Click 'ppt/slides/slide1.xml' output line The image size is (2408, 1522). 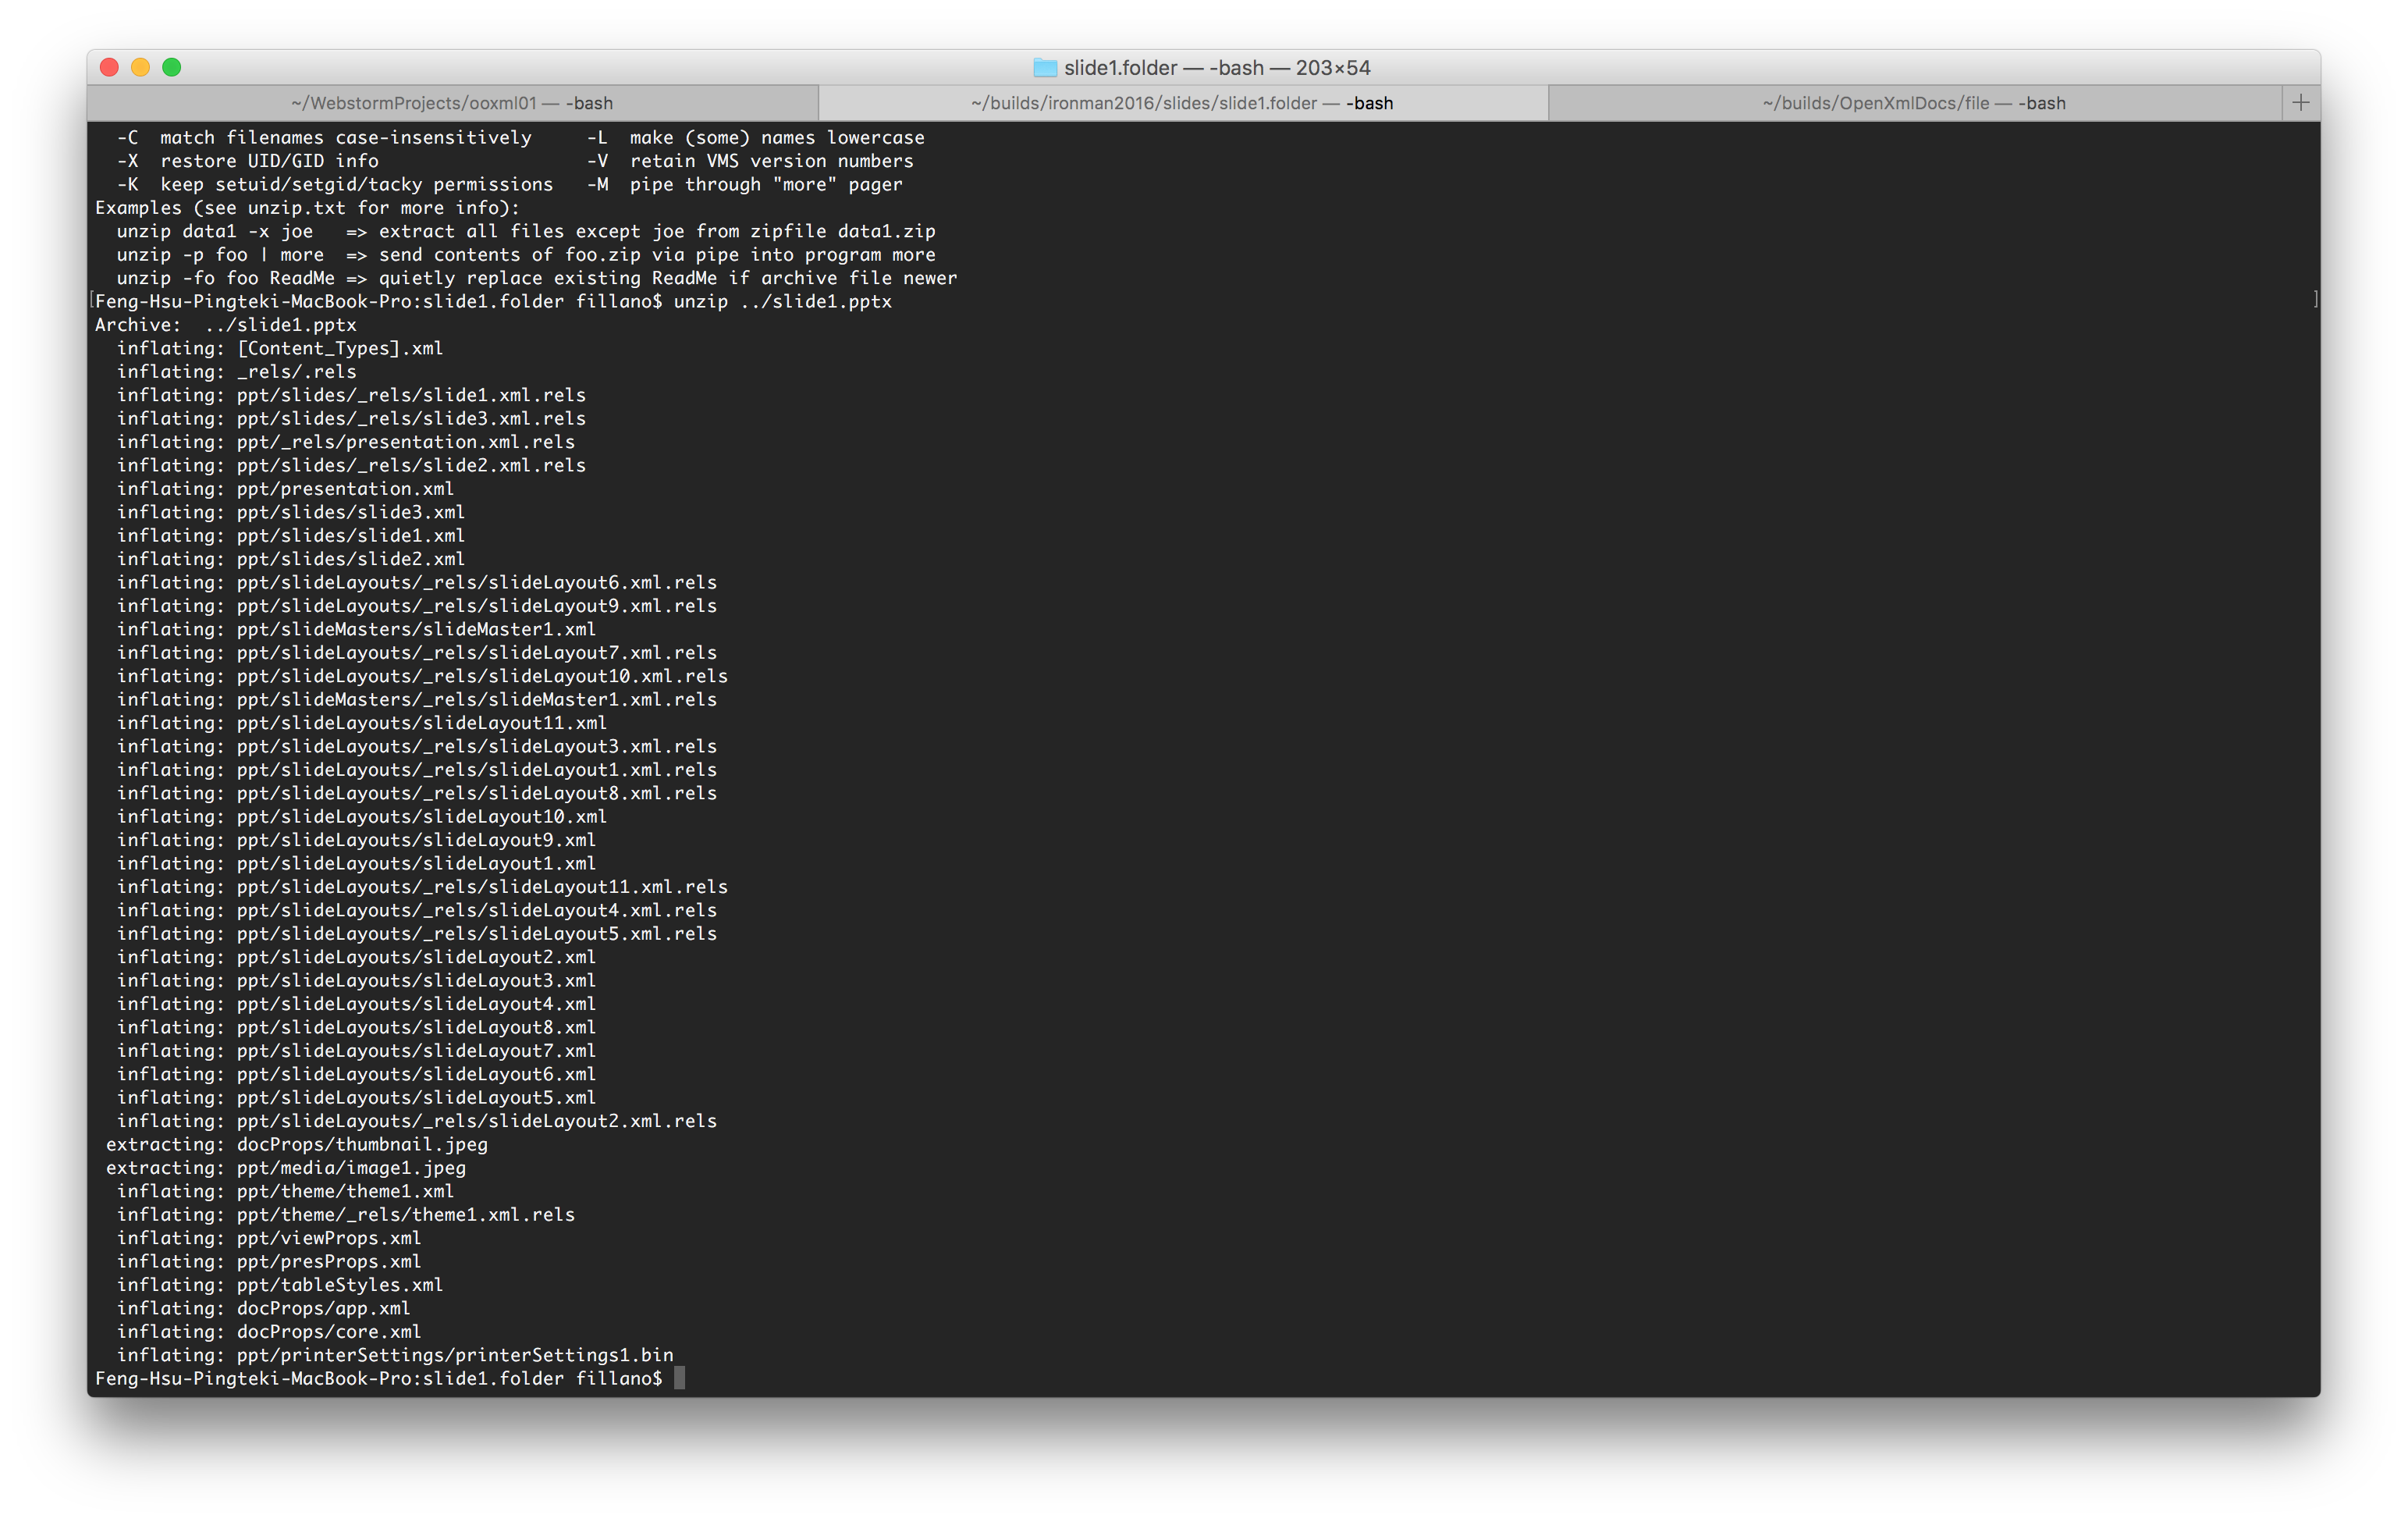(291, 536)
